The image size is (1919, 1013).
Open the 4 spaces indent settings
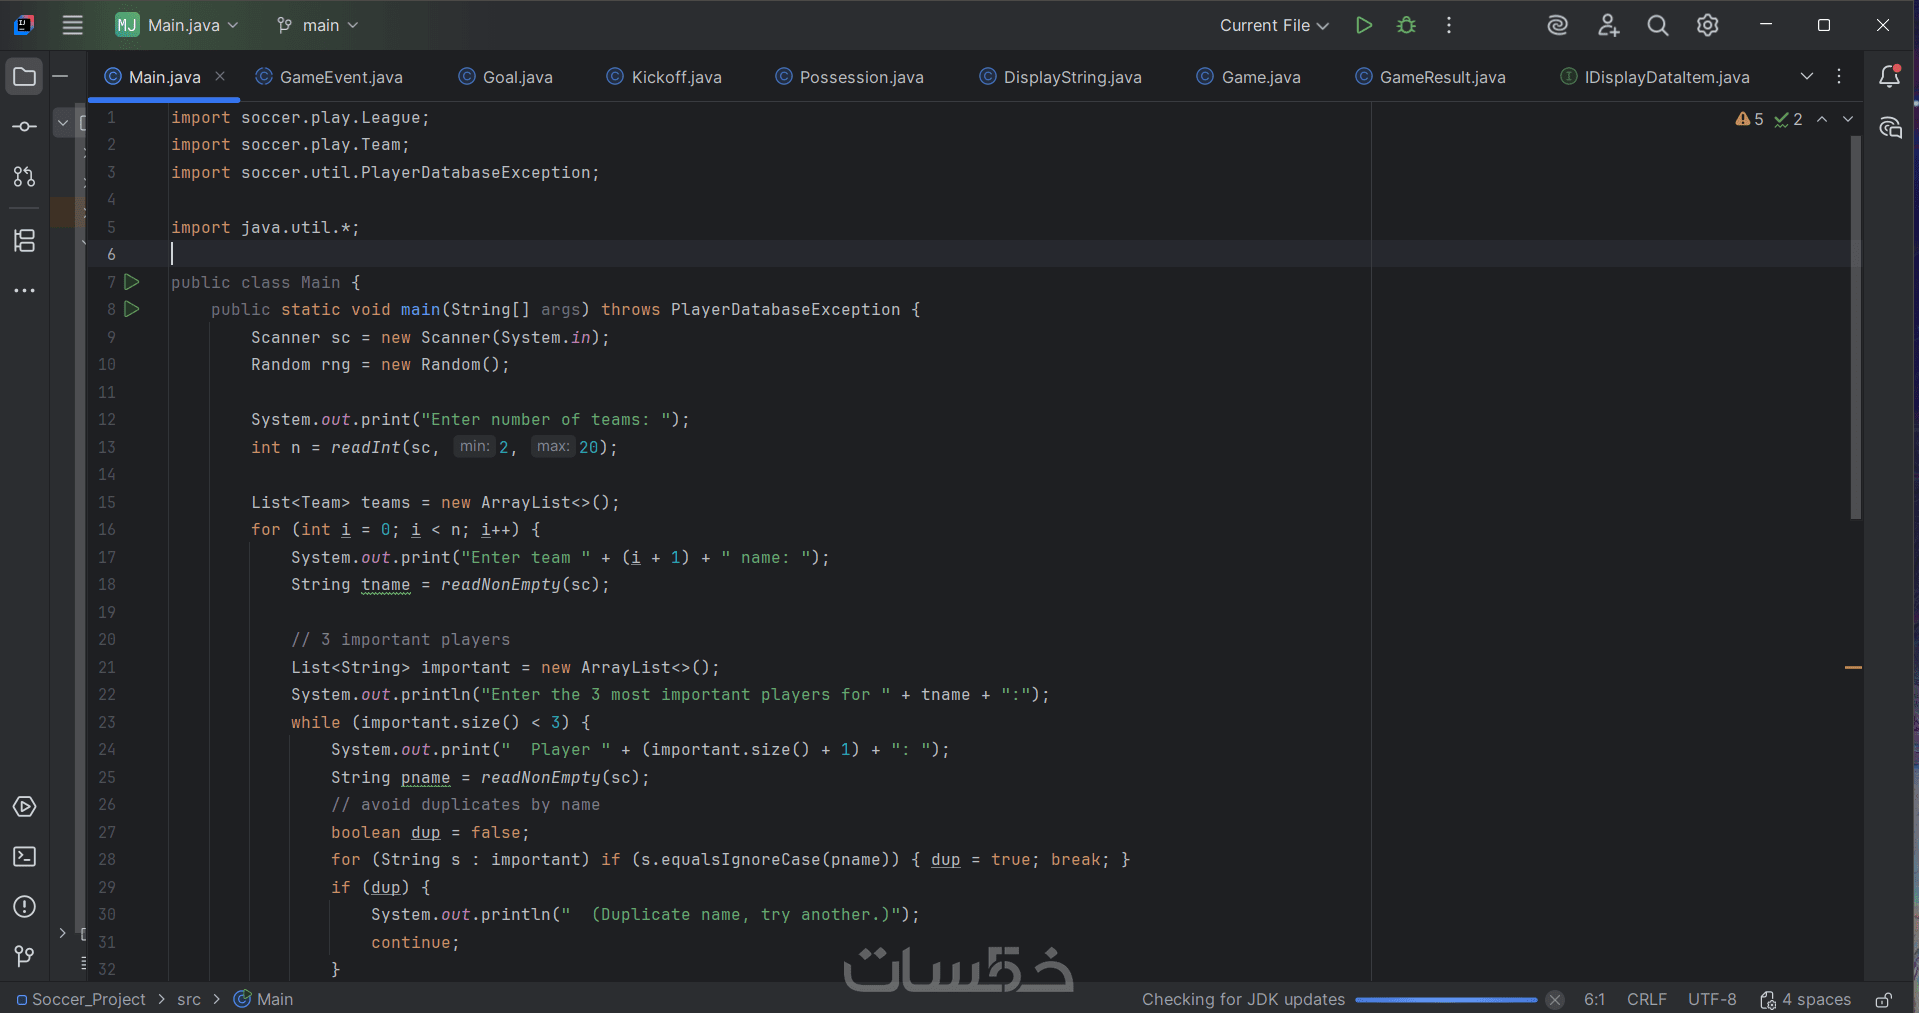point(1806,1000)
